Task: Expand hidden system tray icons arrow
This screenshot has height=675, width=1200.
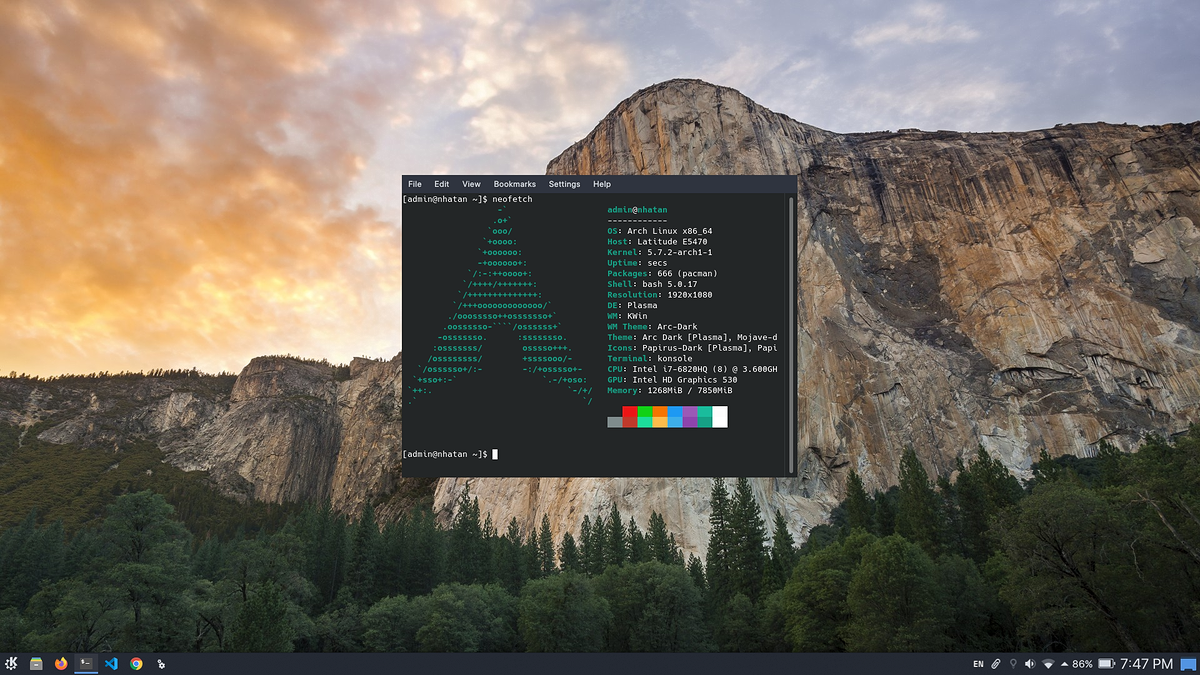Action: [1064, 664]
